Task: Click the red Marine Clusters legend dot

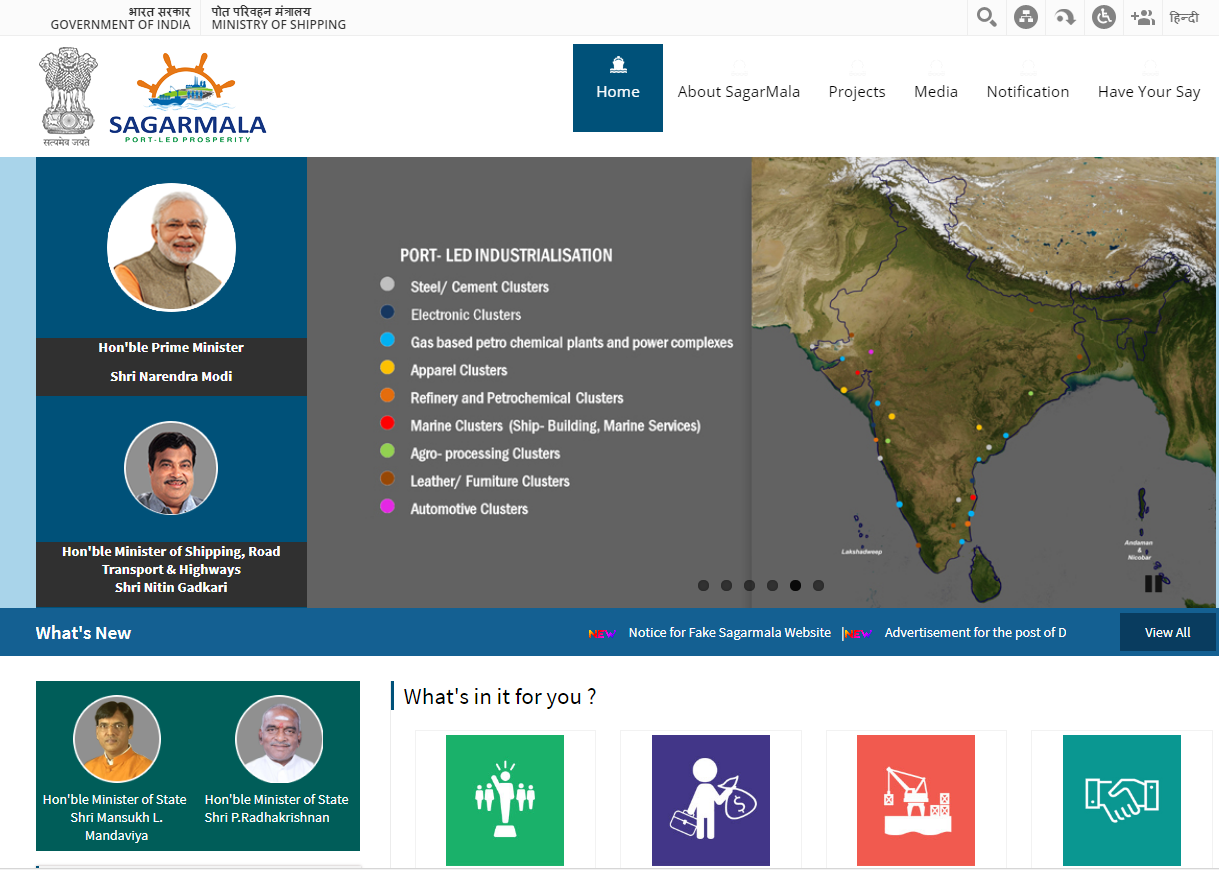Action: [x=387, y=424]
